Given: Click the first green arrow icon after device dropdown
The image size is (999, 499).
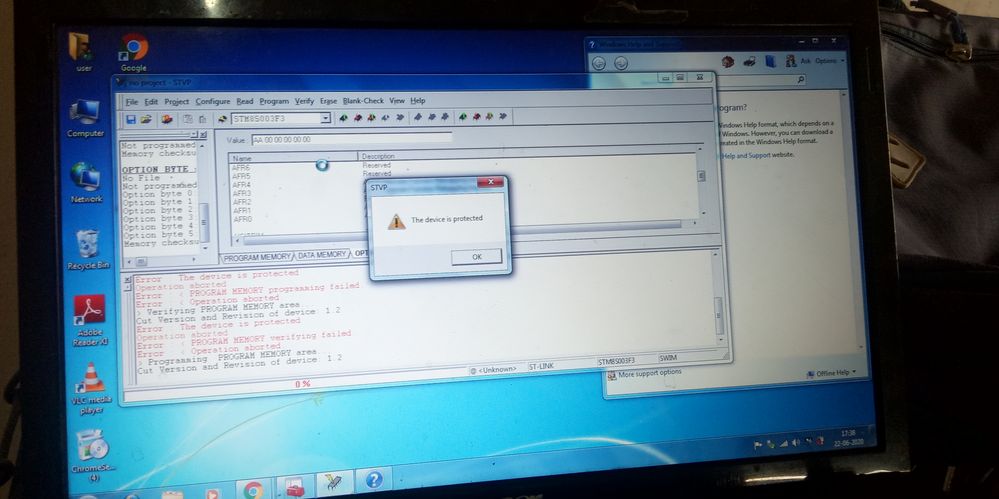Looking at the screenshot, I should pos(343,117).
